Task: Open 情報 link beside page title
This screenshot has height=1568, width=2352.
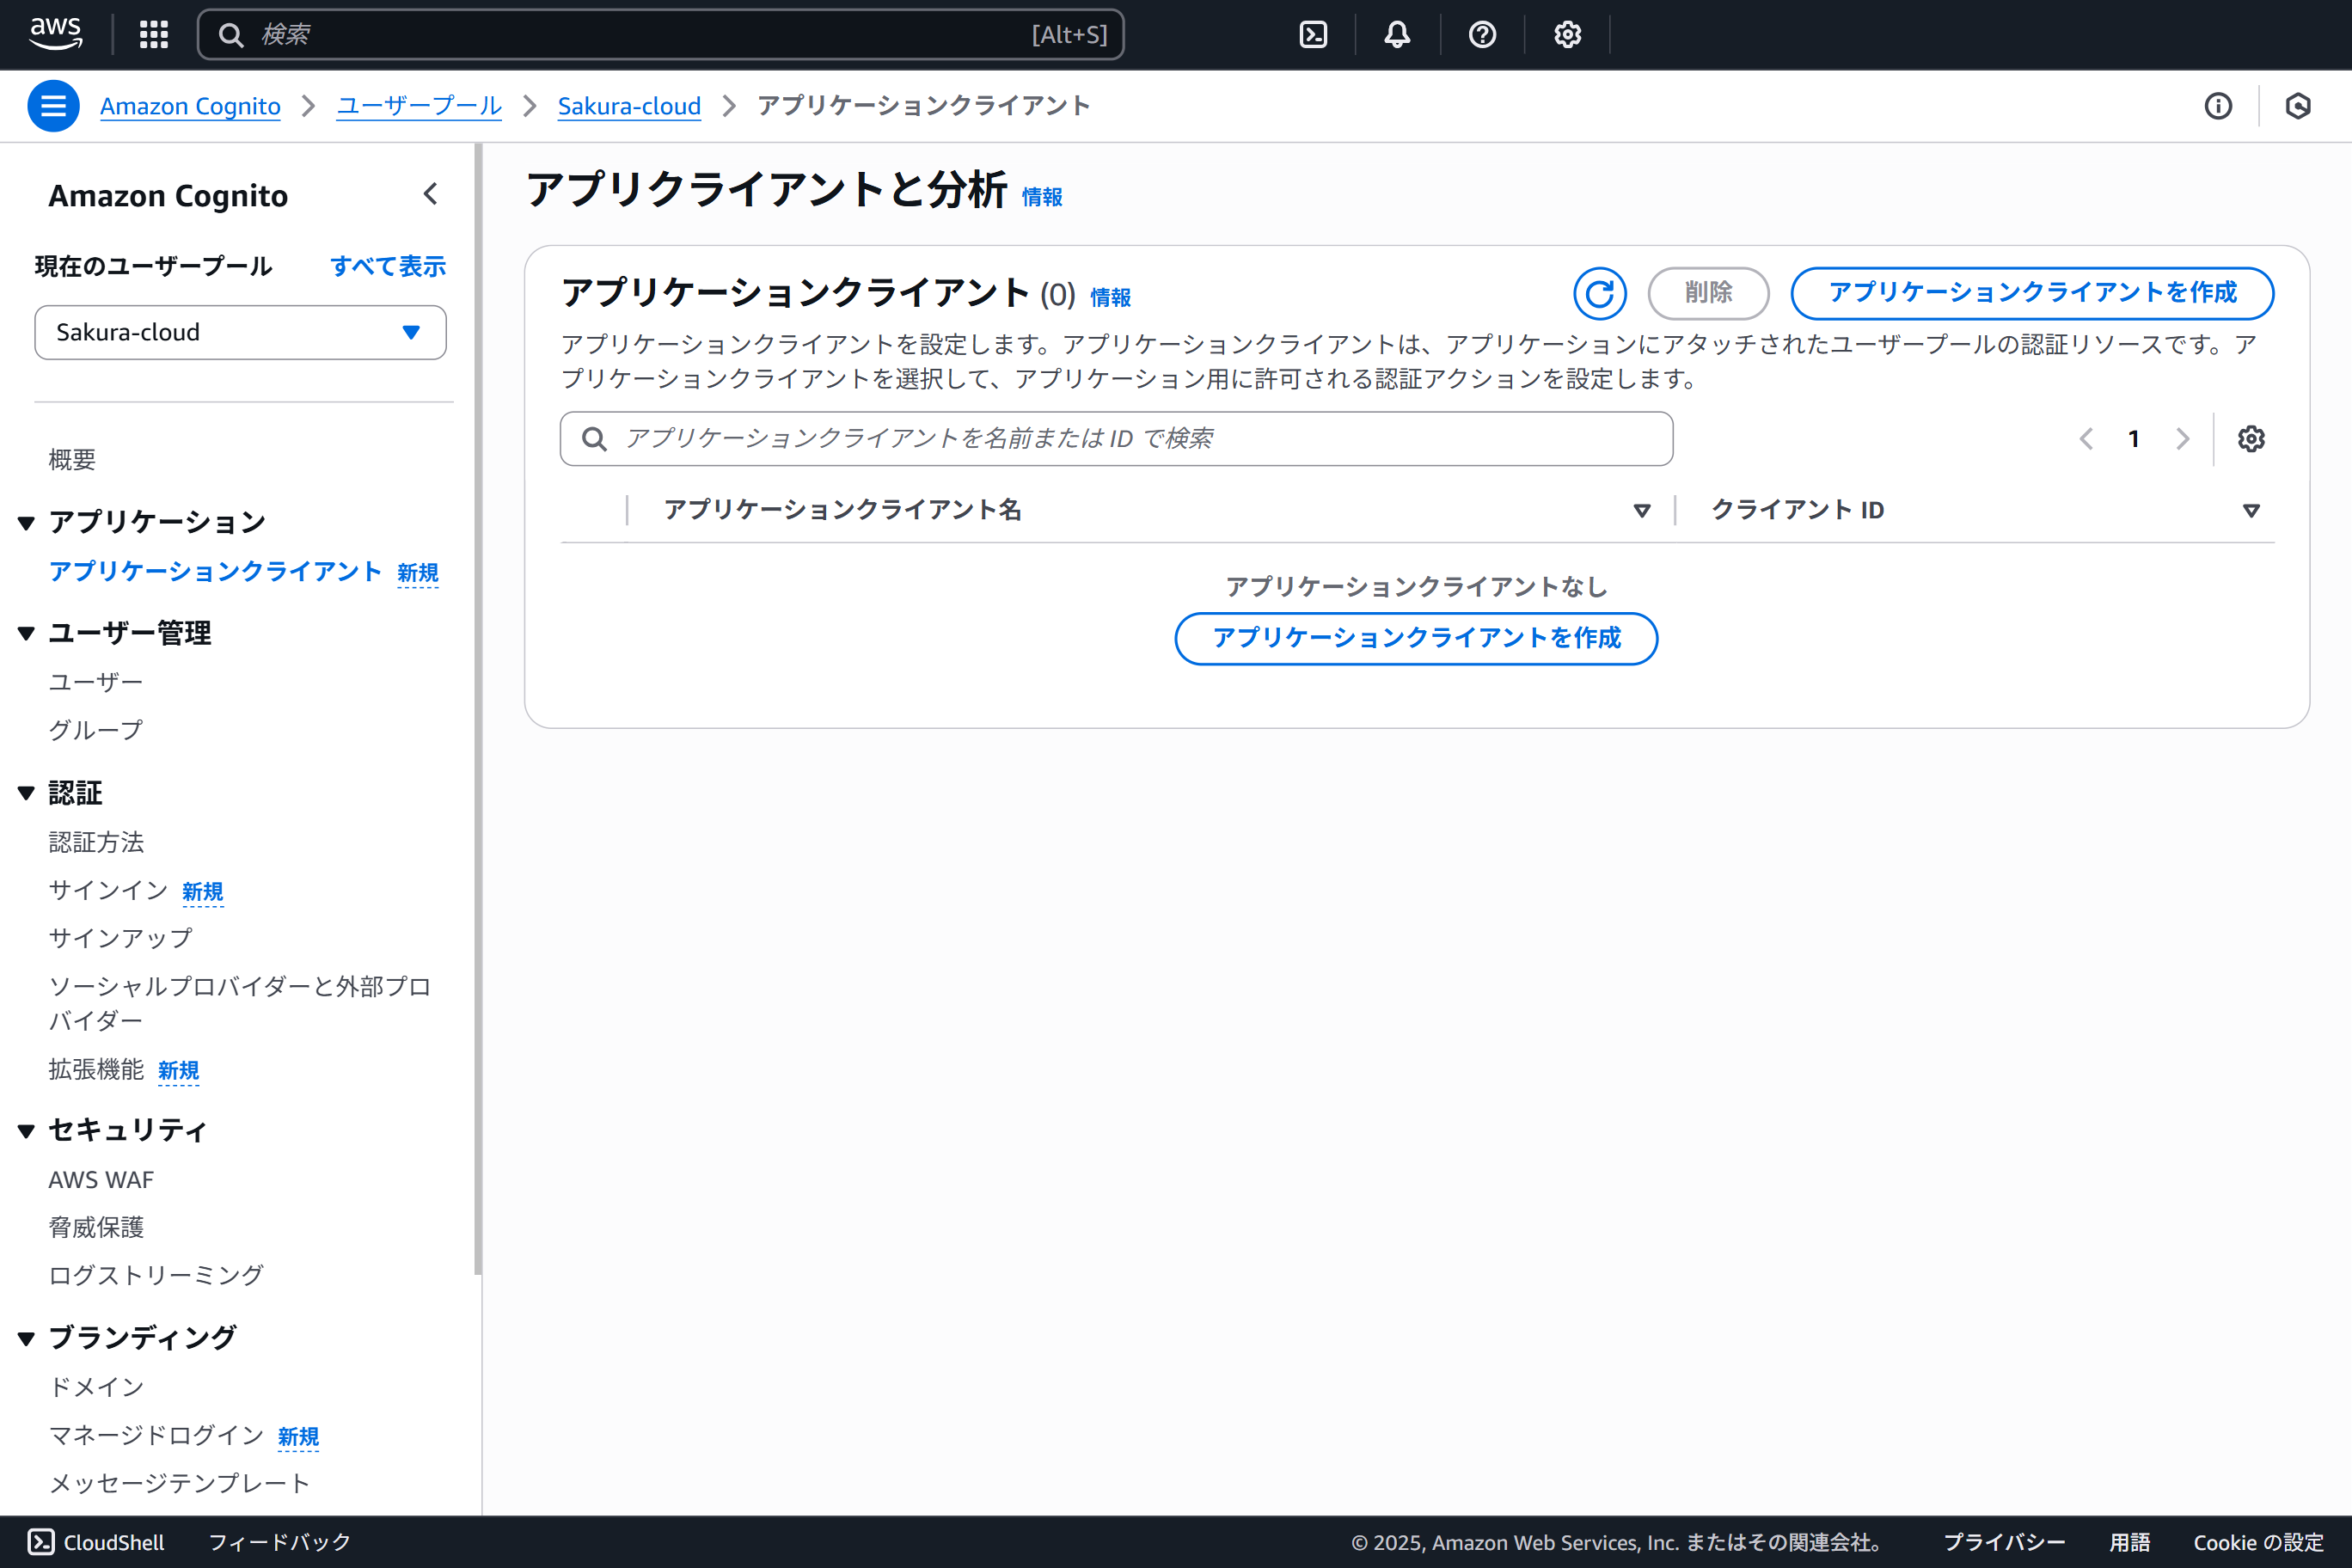Action: pyautogui.click(x=1041, y=197)
